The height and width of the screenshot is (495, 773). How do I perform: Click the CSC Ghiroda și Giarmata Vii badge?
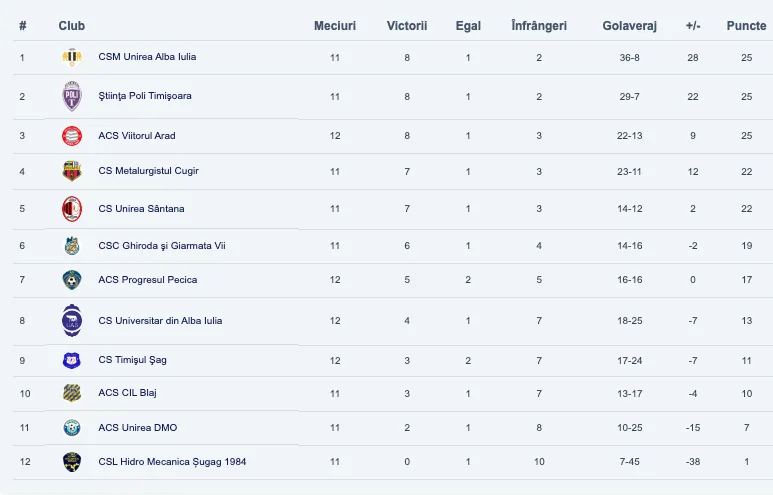coord(71,246)
